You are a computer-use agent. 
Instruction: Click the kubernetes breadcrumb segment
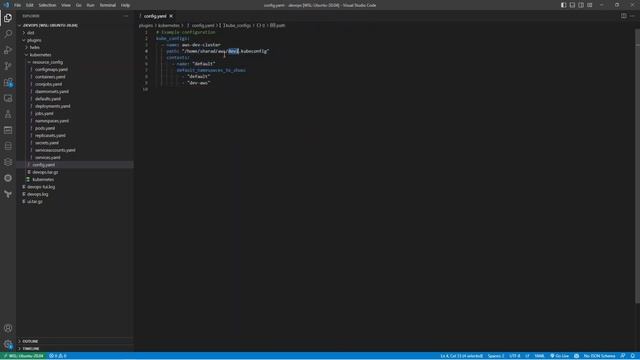point(169,25)
